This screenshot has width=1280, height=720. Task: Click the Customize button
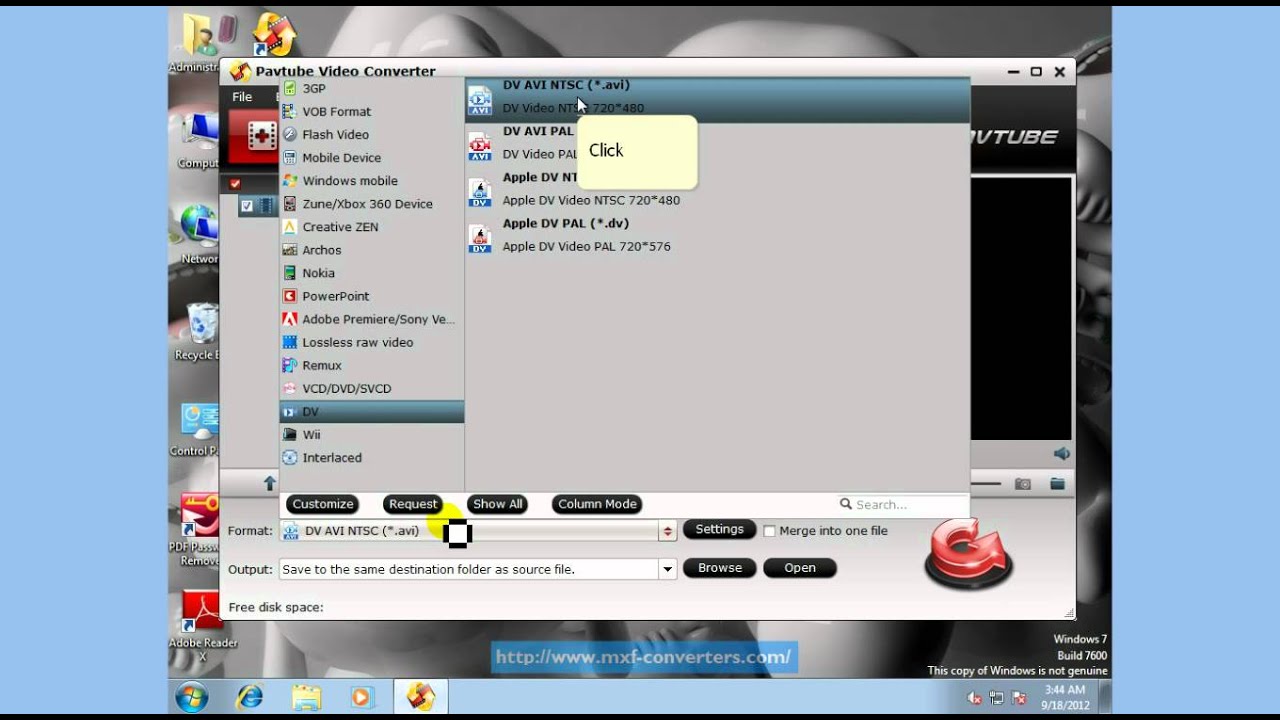pyautogui.click(x=323, y=504)
